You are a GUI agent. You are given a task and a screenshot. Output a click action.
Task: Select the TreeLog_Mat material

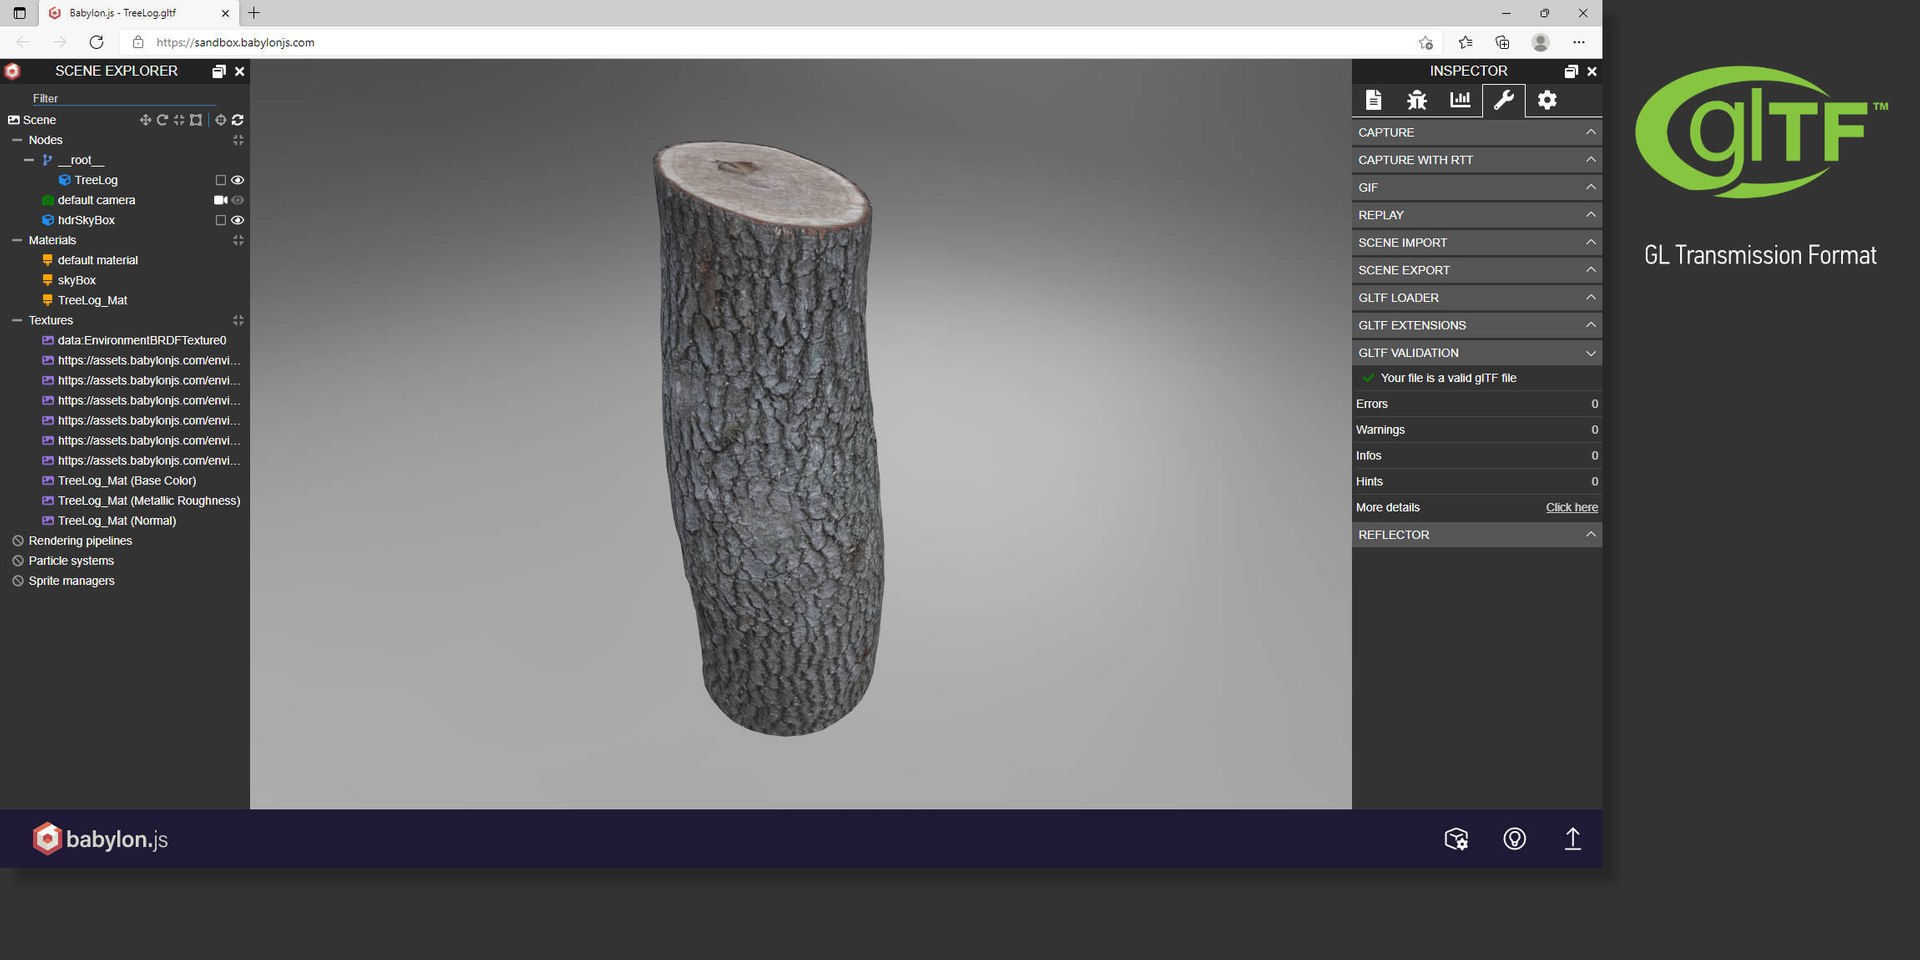pyautogui.click(x=92, y=300)
